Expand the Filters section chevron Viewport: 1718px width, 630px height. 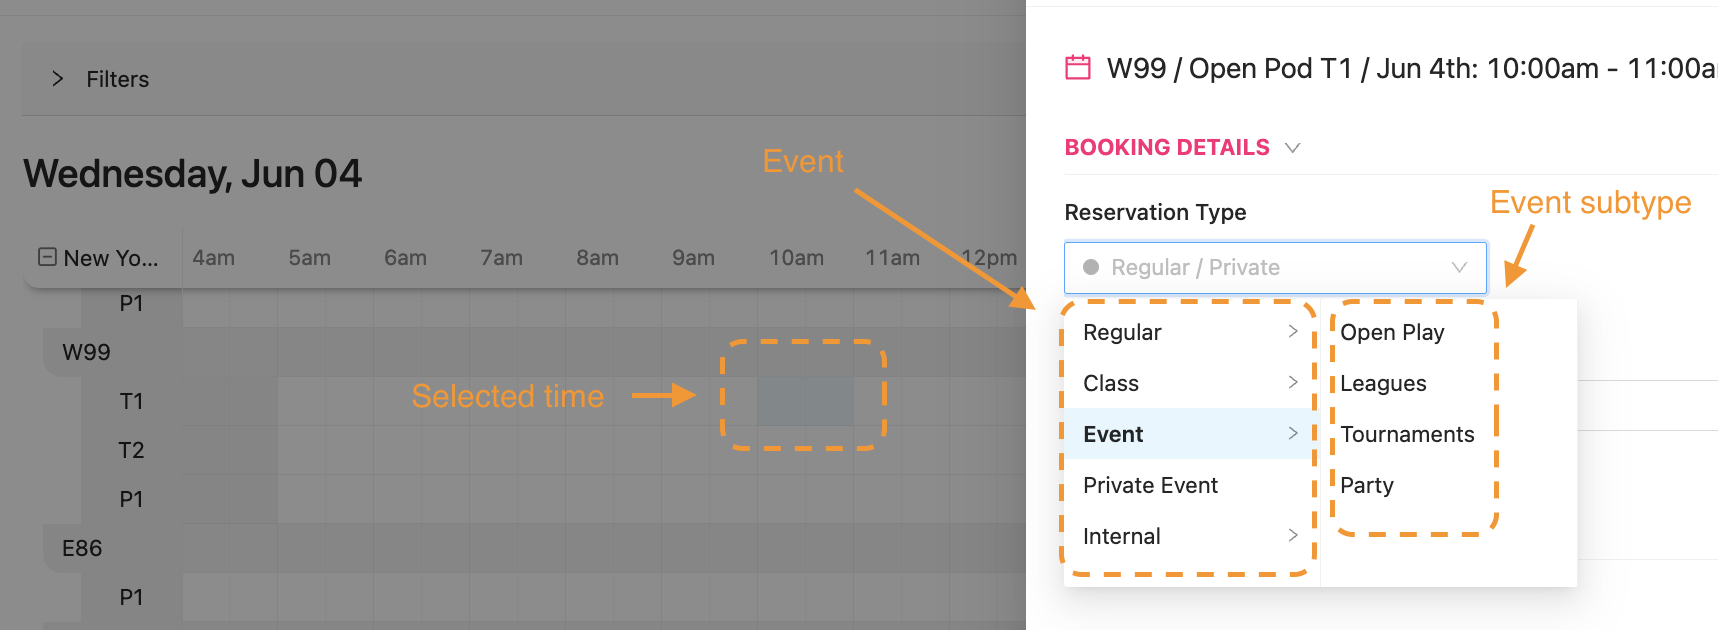(x=58, y=79)
